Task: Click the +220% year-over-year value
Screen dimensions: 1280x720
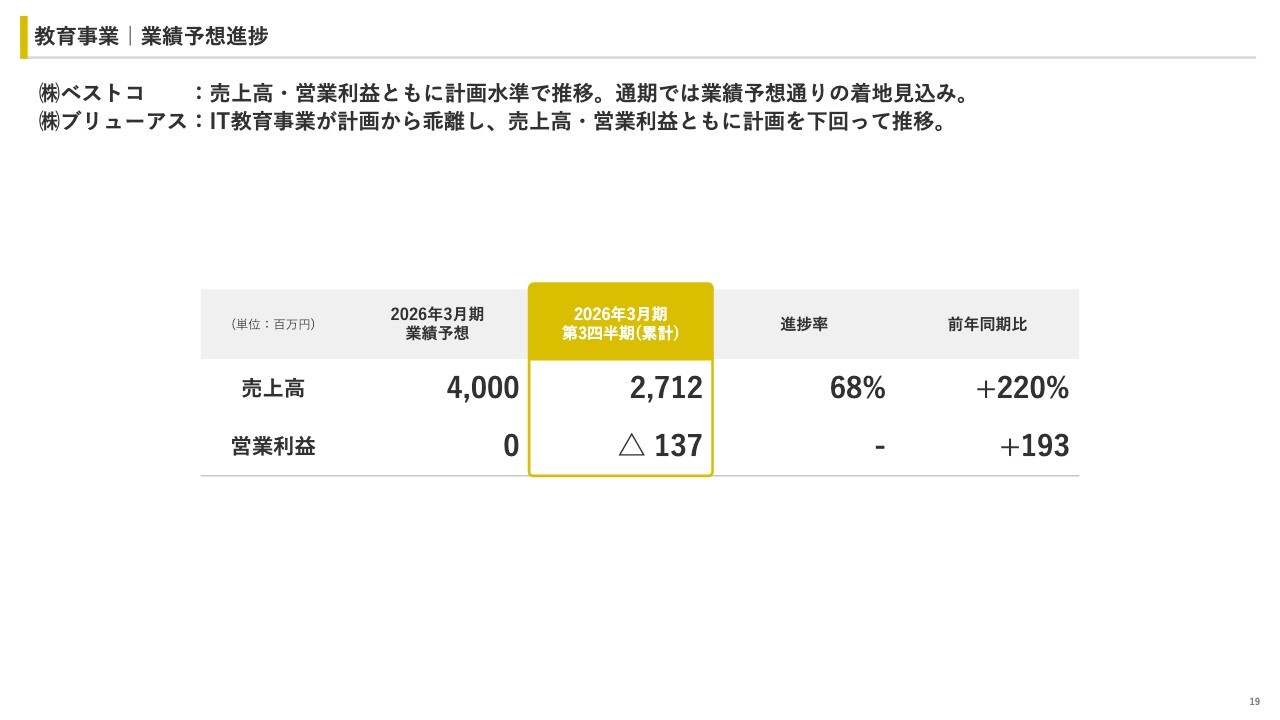Action: (x=1022, y=388)
